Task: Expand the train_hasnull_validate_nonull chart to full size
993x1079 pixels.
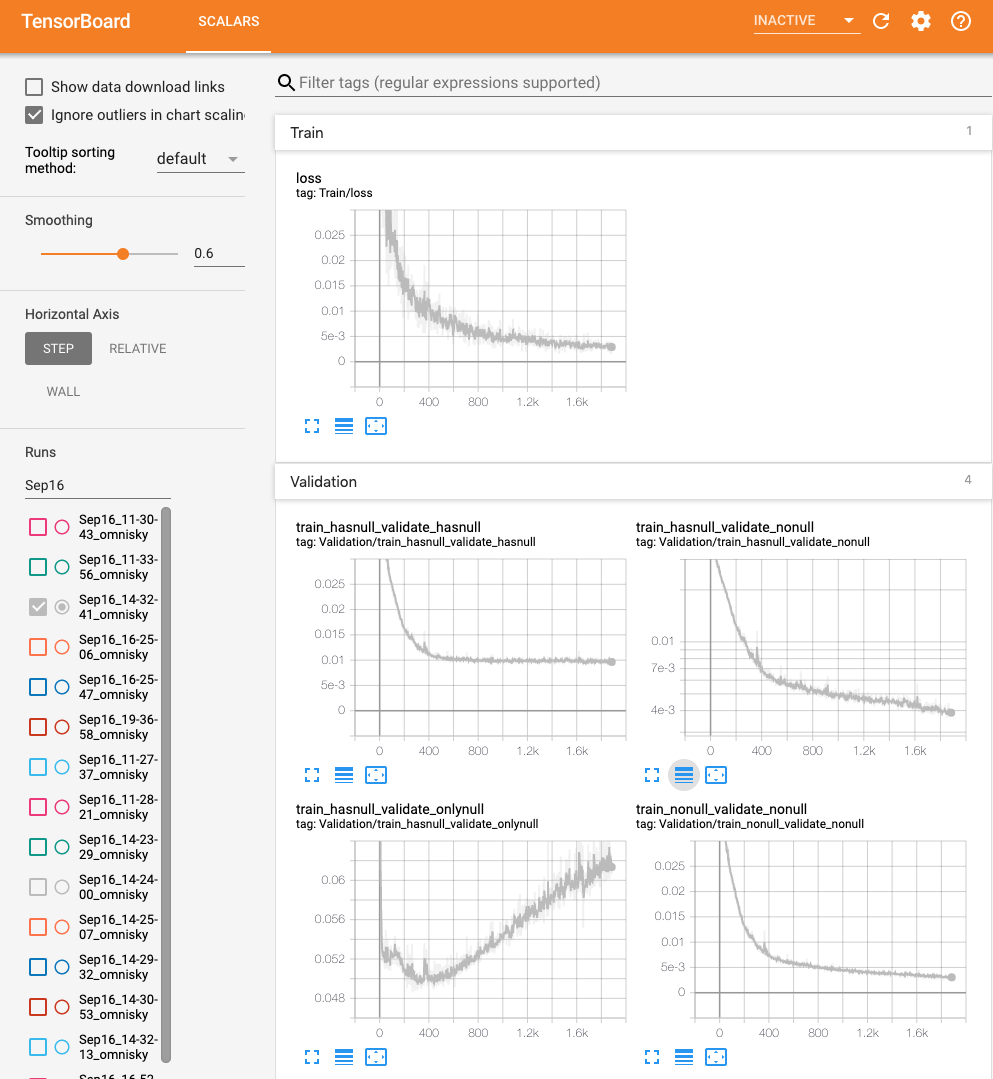Action: [x=652, y=776]
